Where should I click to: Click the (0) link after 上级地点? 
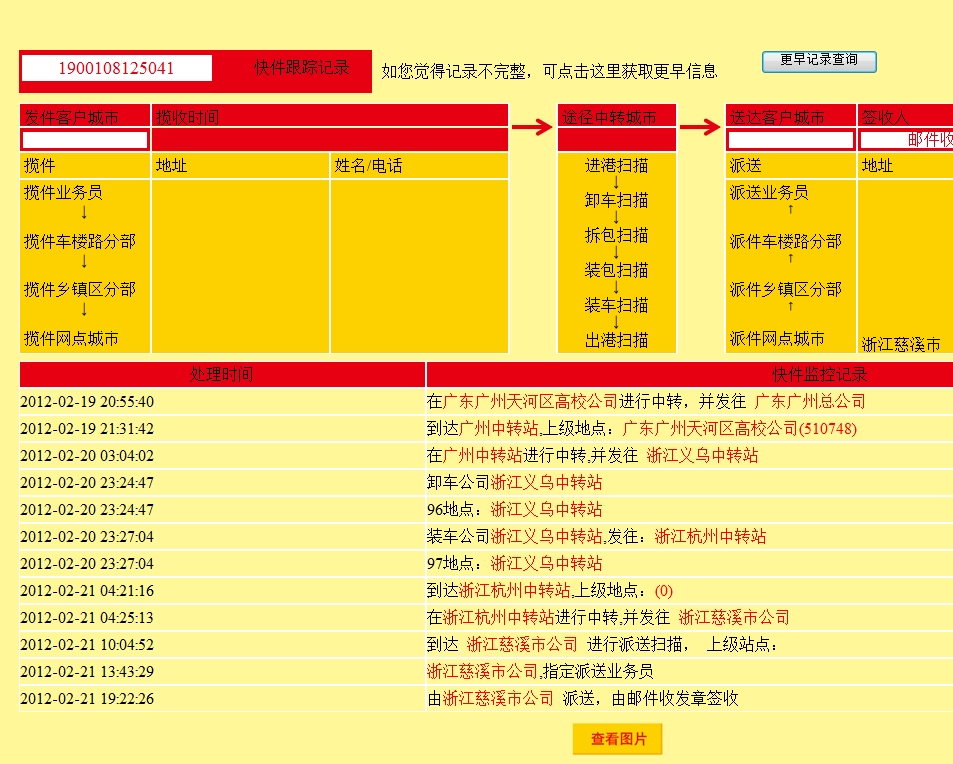click(663, 590)
